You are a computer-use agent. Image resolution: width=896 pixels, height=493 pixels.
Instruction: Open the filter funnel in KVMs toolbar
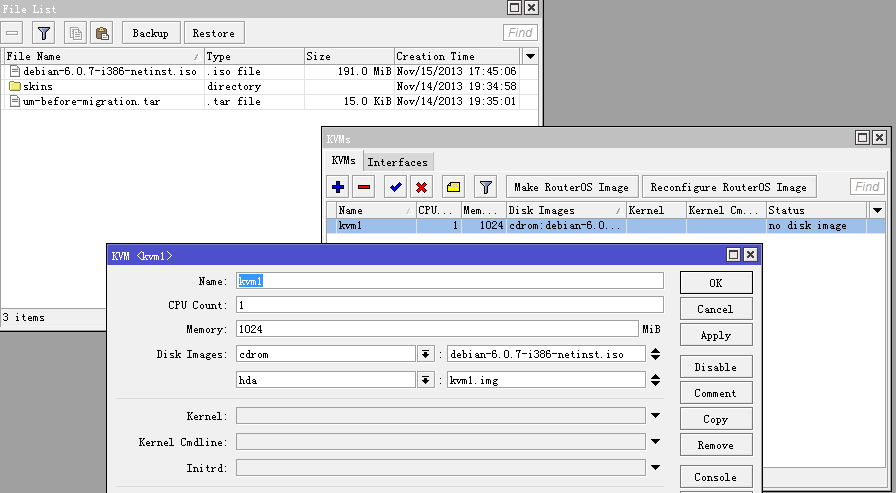486,187
